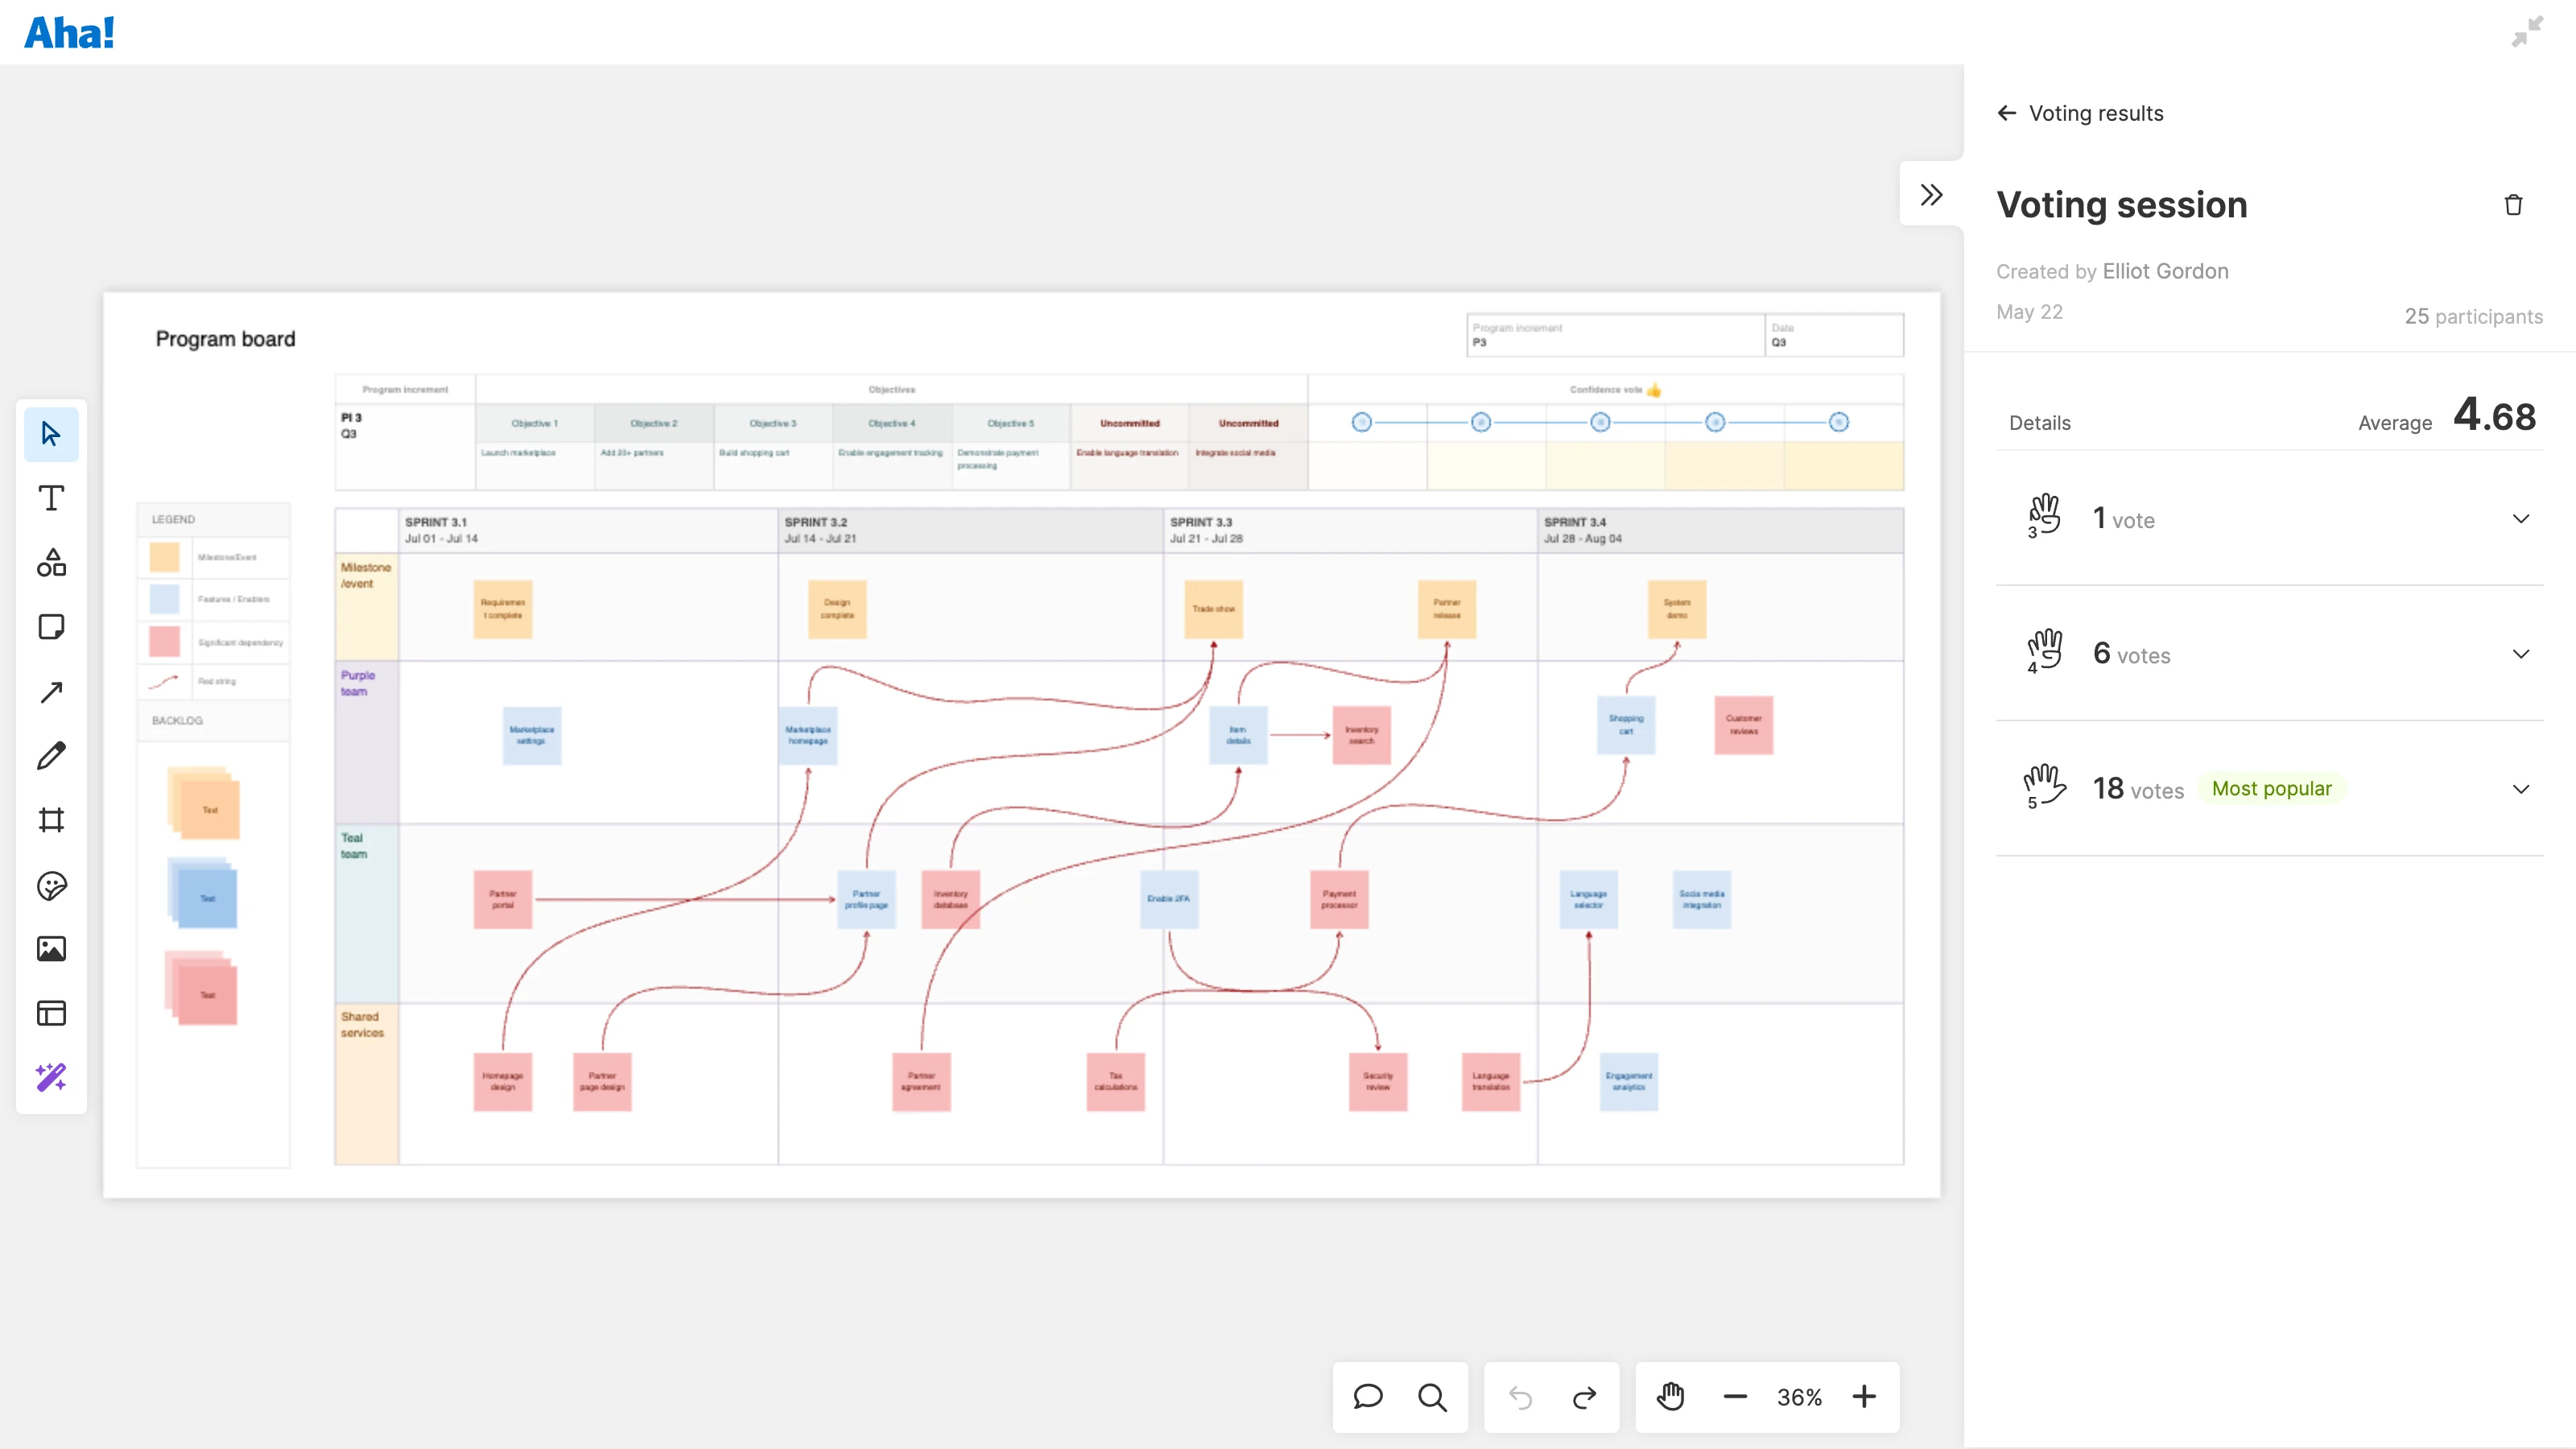
Task: Open the comments tool
Action: [x=1367, y=1397]
